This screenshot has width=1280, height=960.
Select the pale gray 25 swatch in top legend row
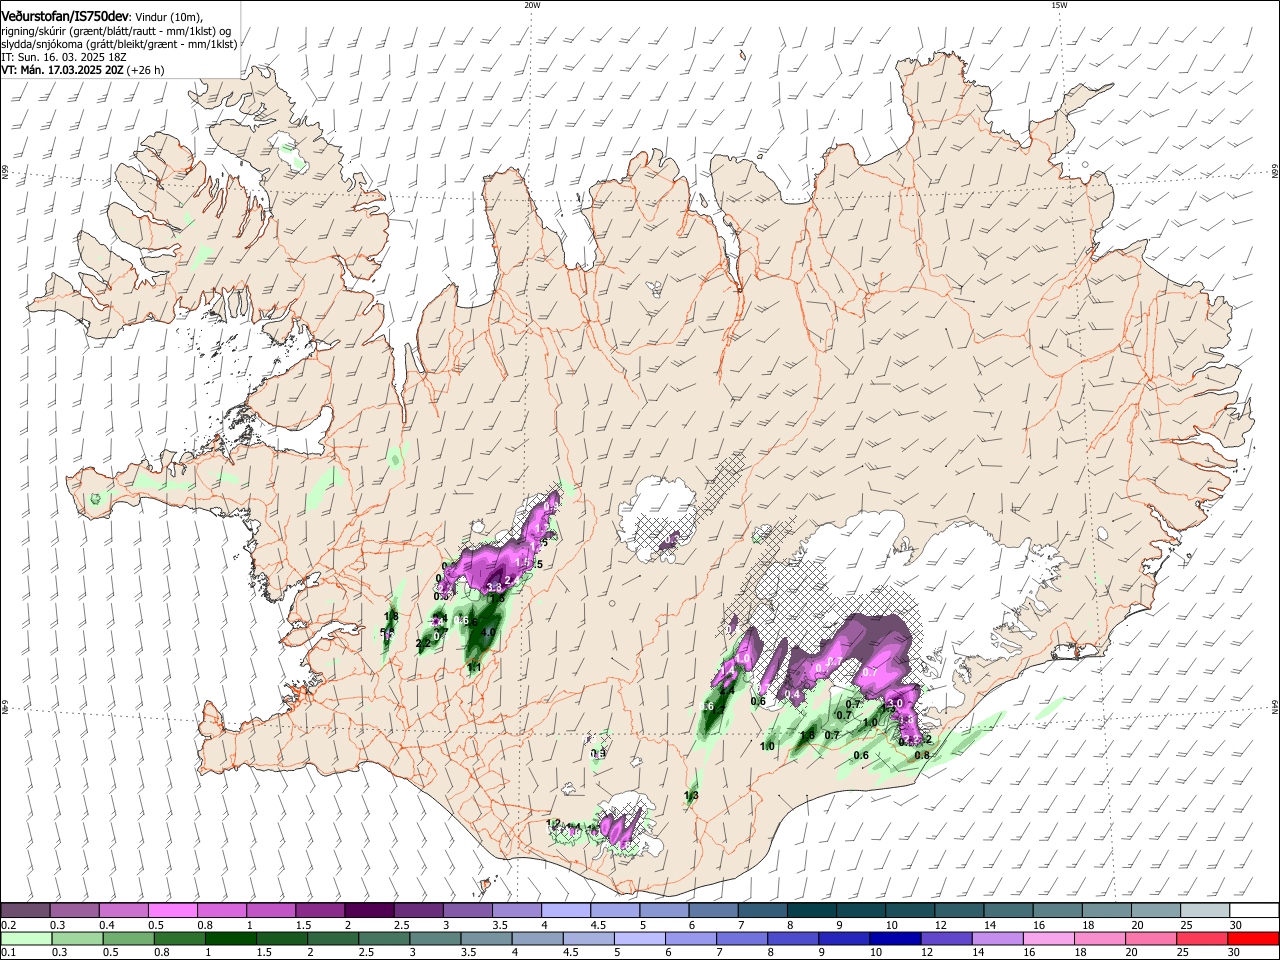pos(1205,911)
